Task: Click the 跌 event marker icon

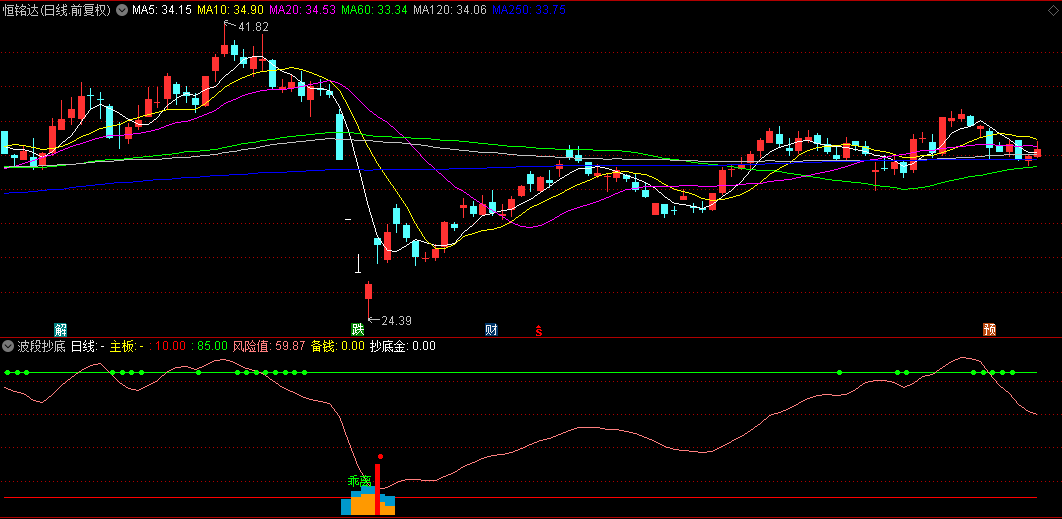Action: [358, 330]
